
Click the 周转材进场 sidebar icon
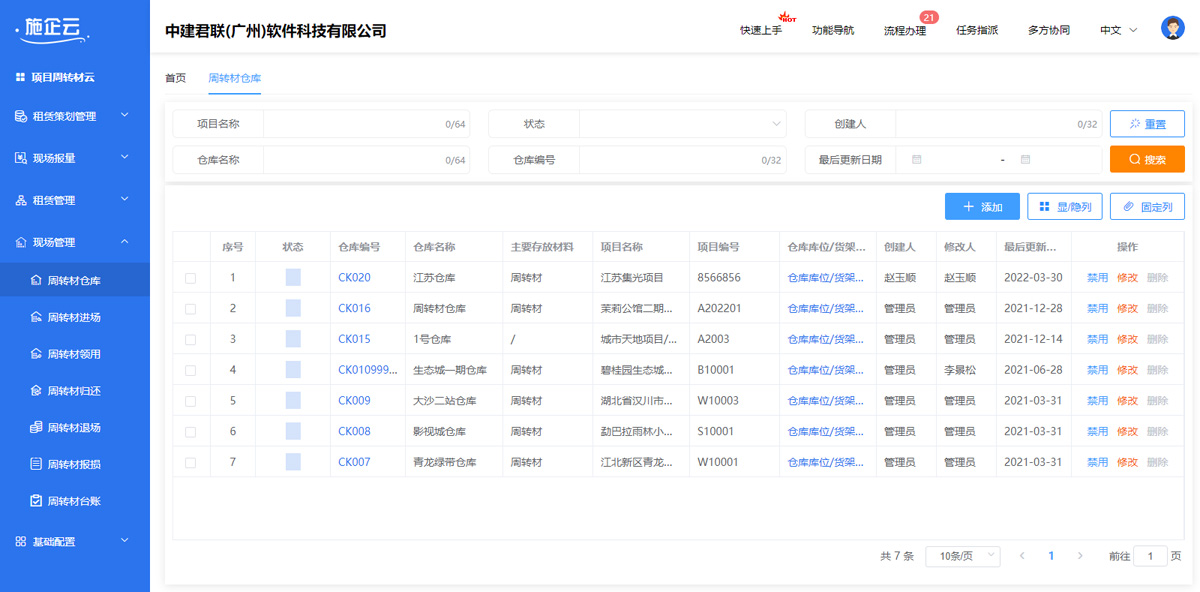click(36, 318)
